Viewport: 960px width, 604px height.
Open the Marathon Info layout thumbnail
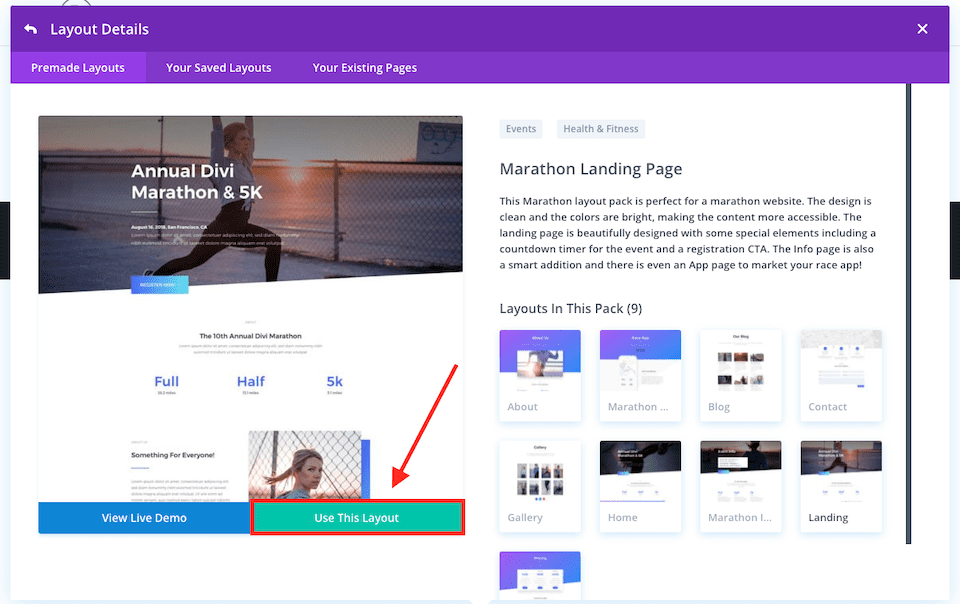[x=740, y=486]
